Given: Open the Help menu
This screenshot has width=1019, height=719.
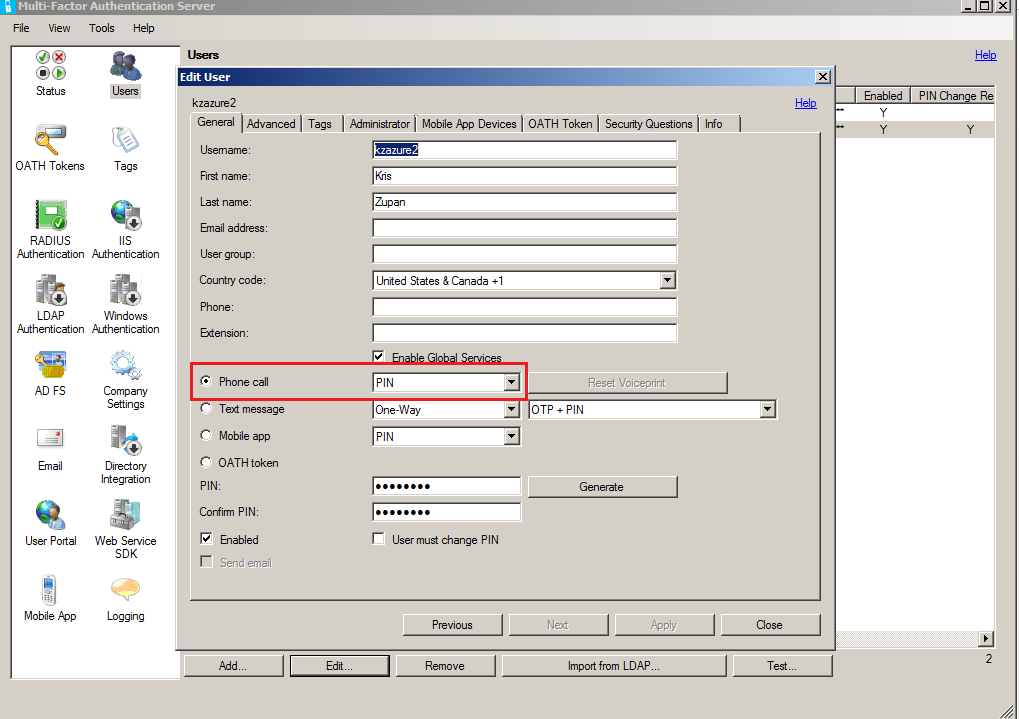Looking at the screenshot, I should [144, 28].
